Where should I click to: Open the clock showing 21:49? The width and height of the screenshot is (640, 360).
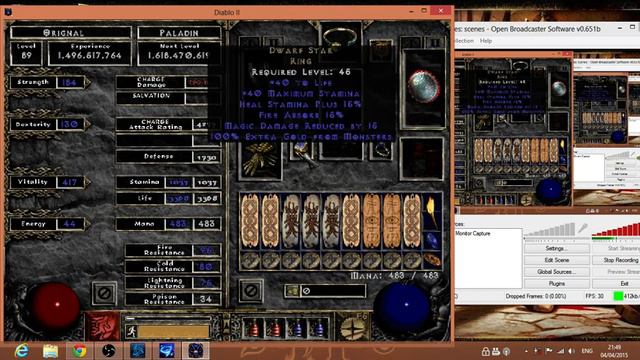[x=614, y=351]
